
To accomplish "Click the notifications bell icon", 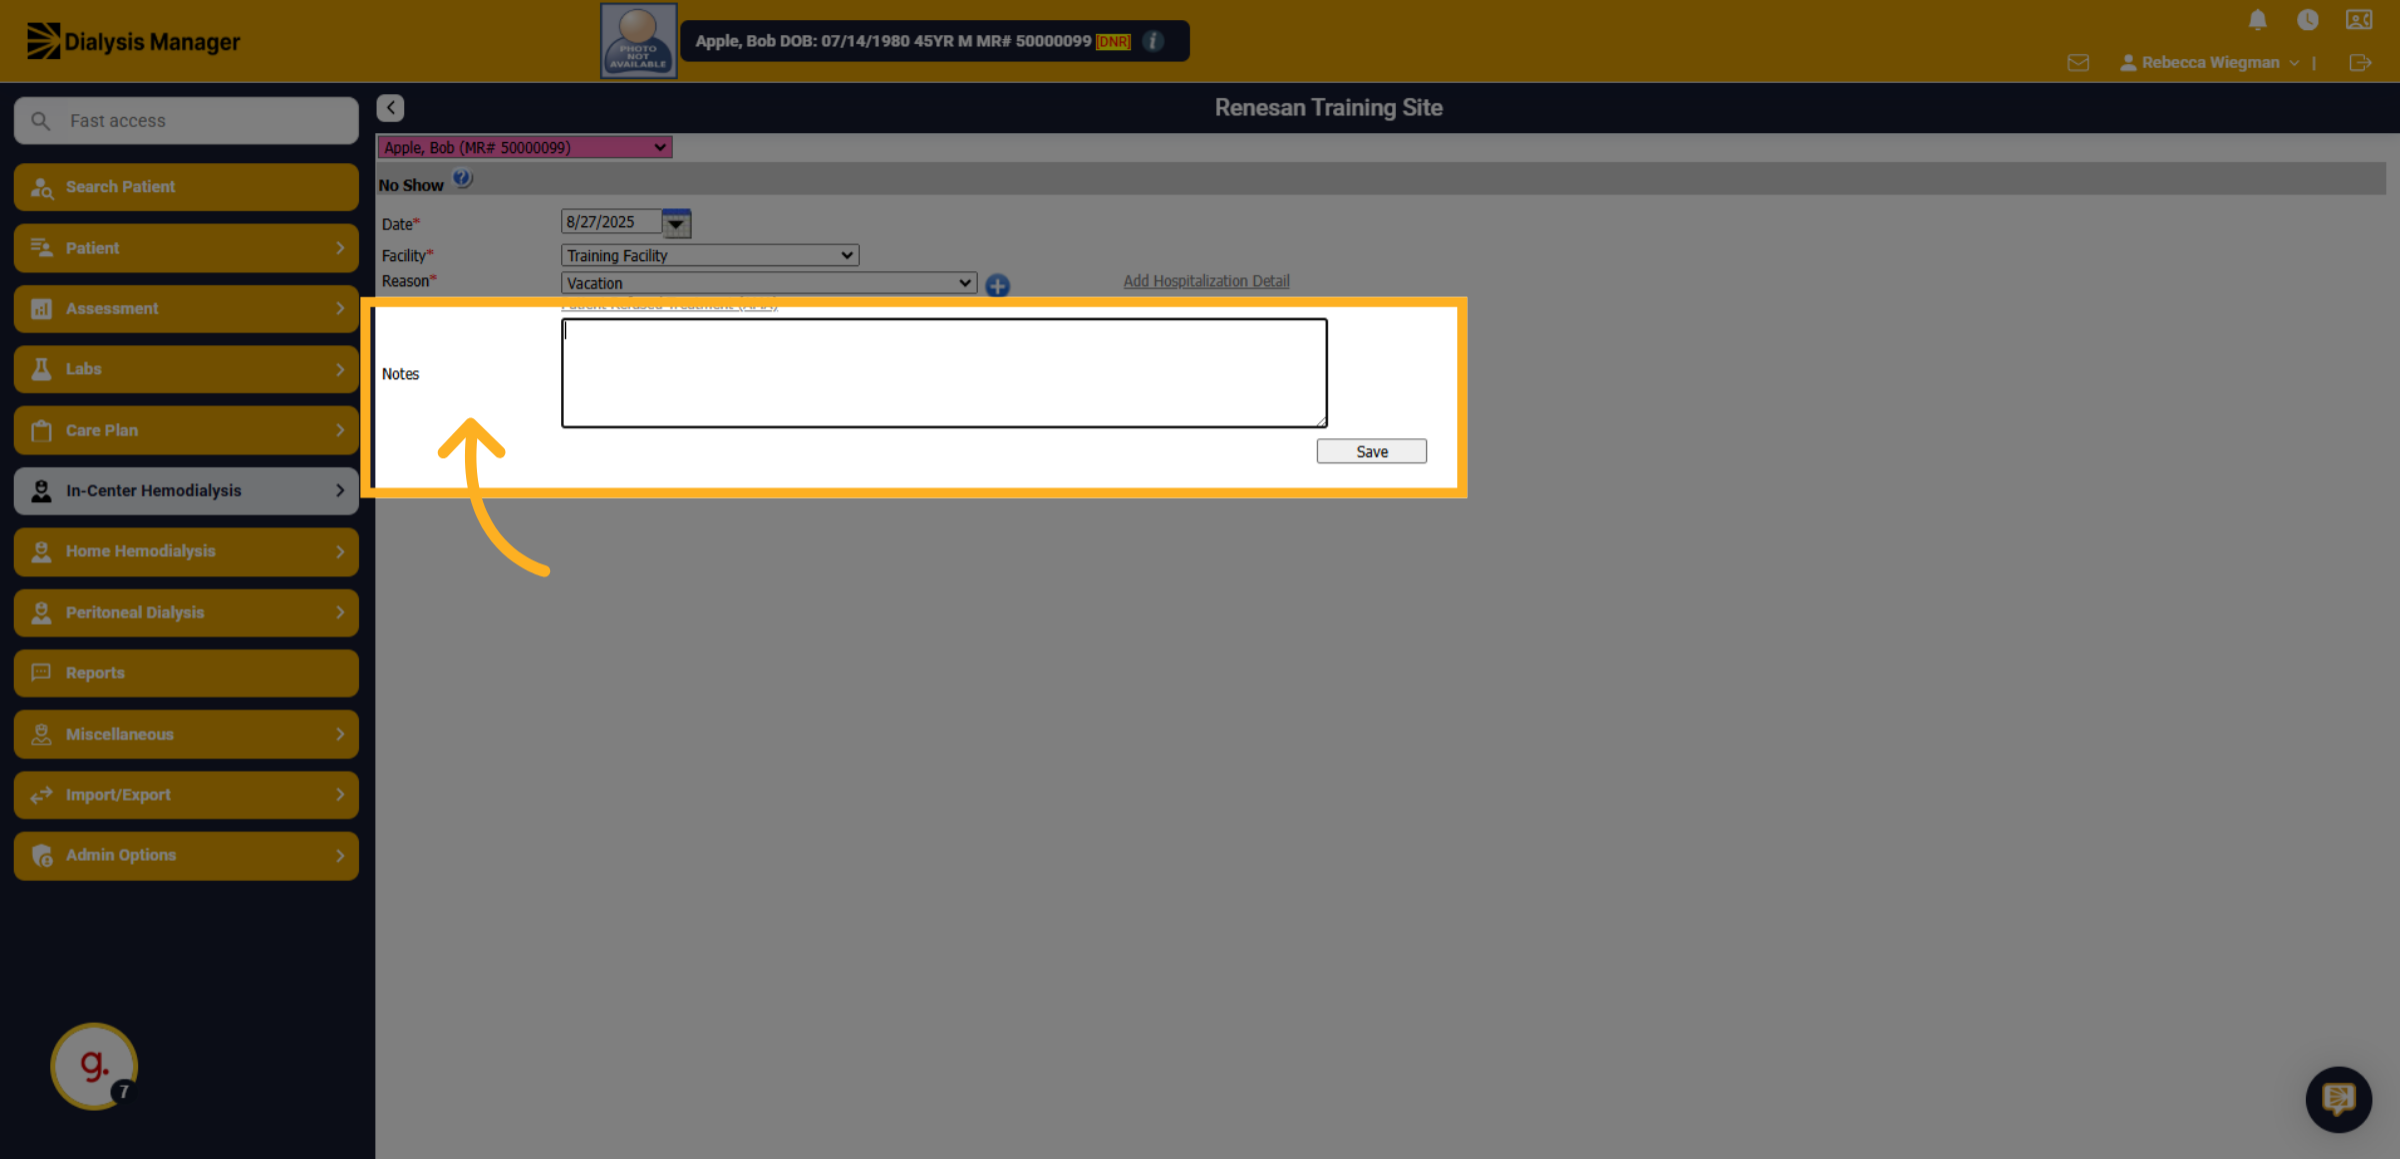I will 2257,20.
